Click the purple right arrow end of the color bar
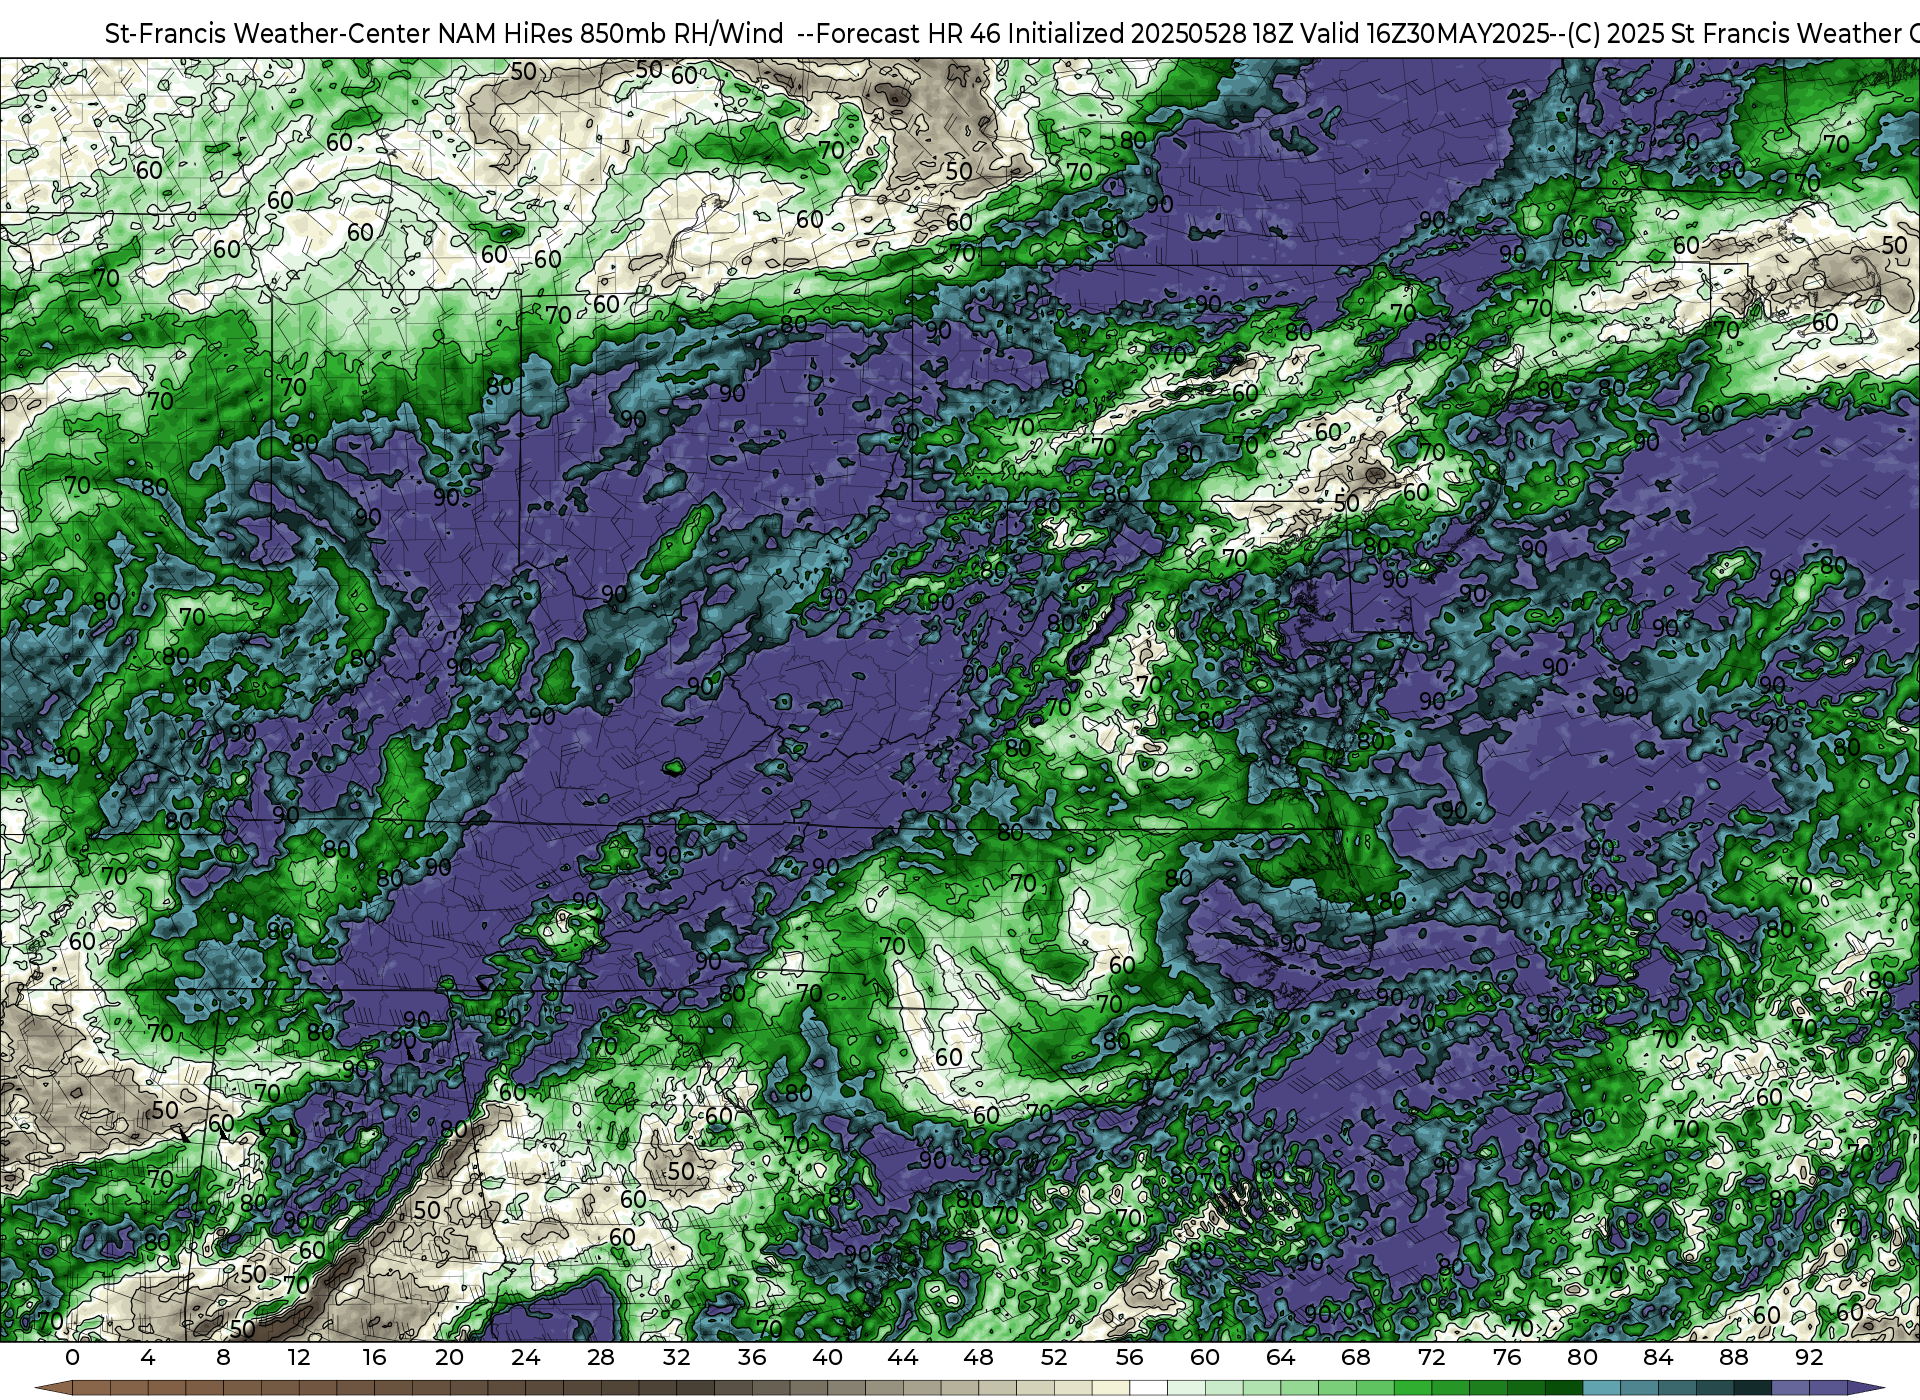 [1865, 1388]
